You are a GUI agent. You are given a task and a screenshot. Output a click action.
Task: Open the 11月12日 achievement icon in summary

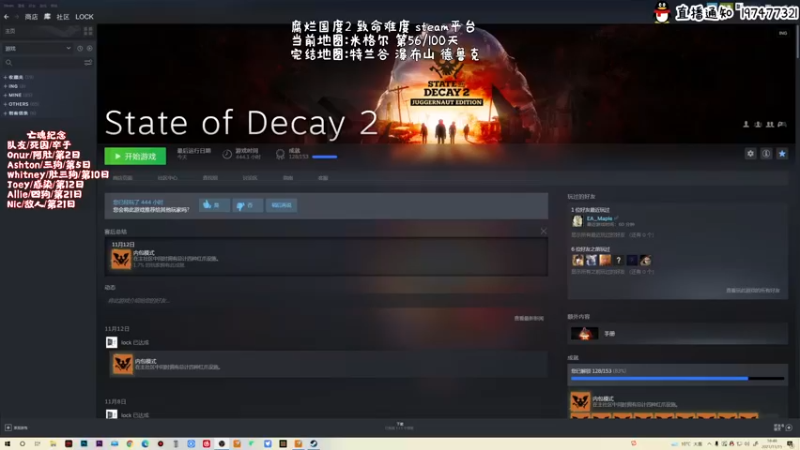click(x=121, y=259)
